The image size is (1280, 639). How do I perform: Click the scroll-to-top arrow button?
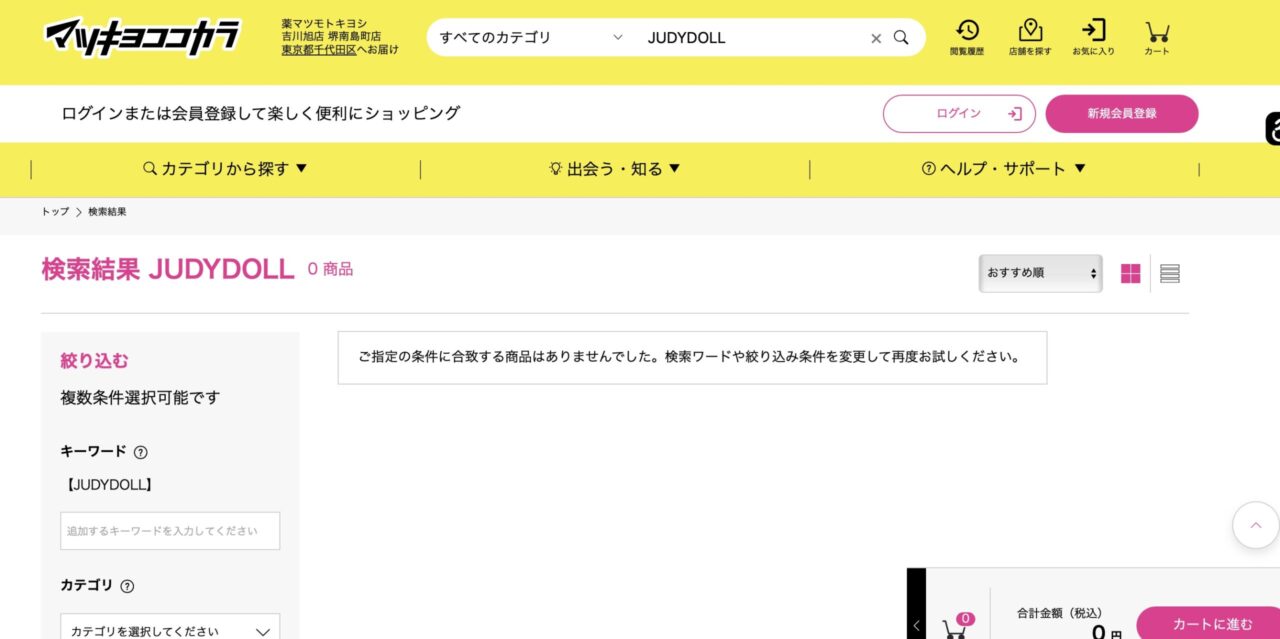(1256, 525)
